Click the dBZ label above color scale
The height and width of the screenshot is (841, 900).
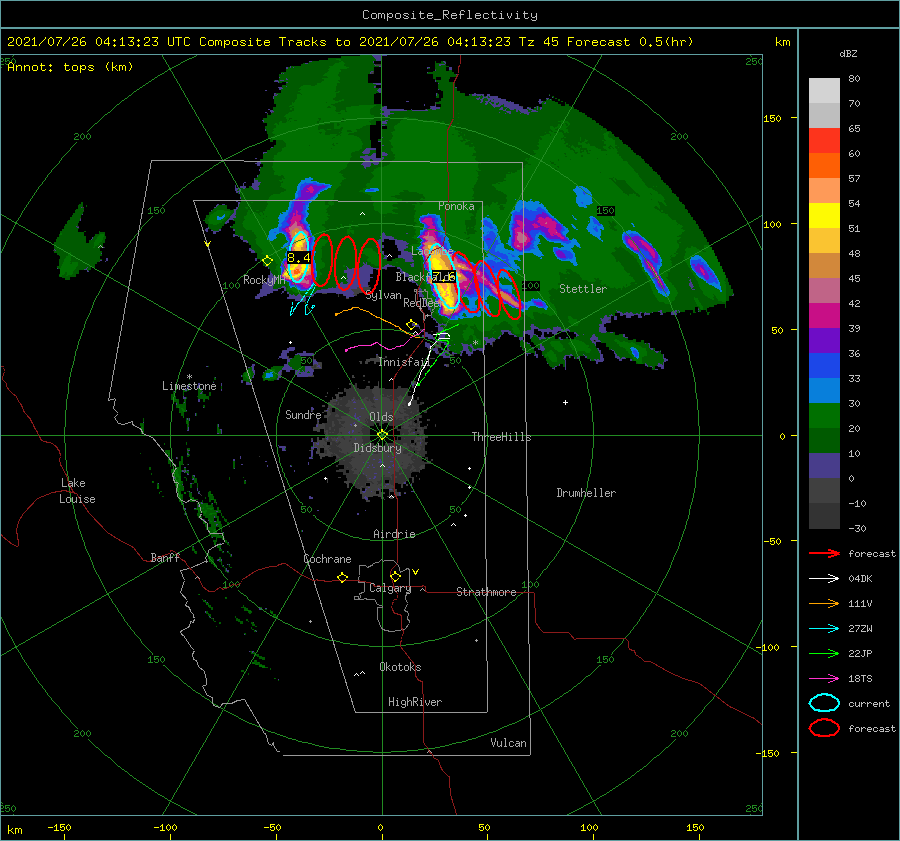[x=848, y=53]
